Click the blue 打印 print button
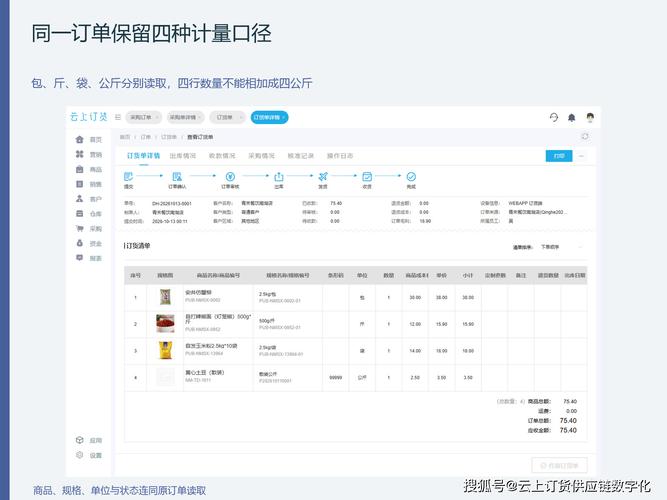The width and height of the screenshot is (667, 500). pos(559,156)
